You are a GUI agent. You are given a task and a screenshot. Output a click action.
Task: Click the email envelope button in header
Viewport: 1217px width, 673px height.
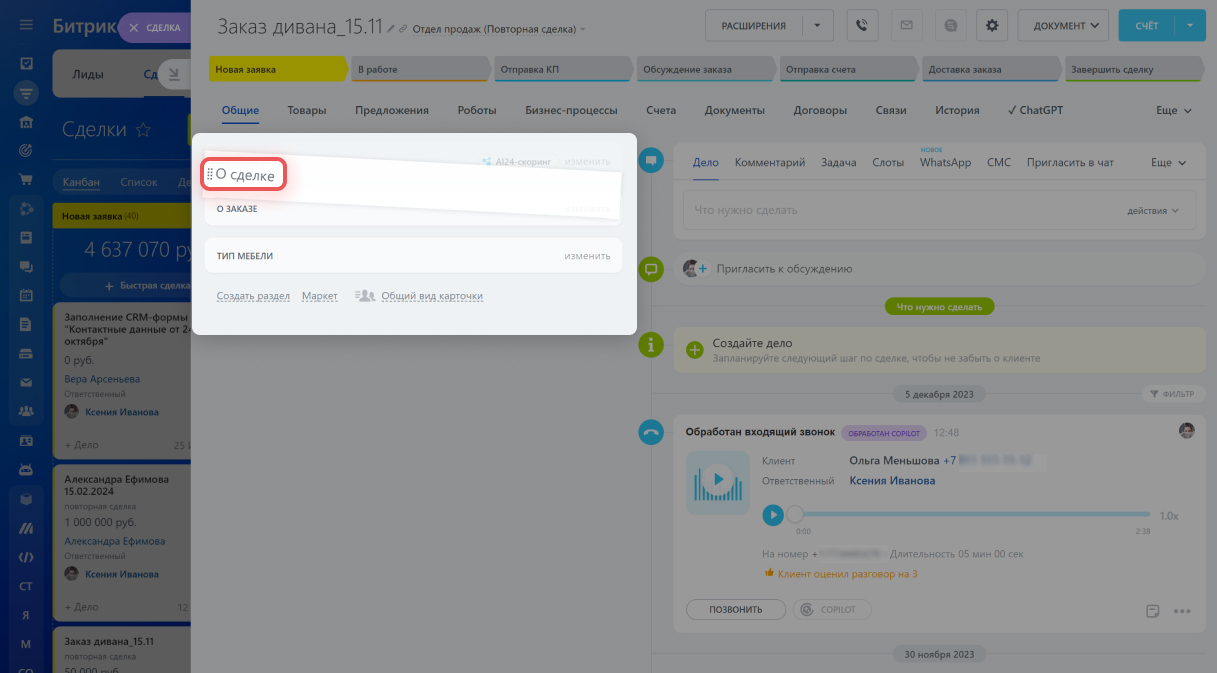[x=906, y=26]
